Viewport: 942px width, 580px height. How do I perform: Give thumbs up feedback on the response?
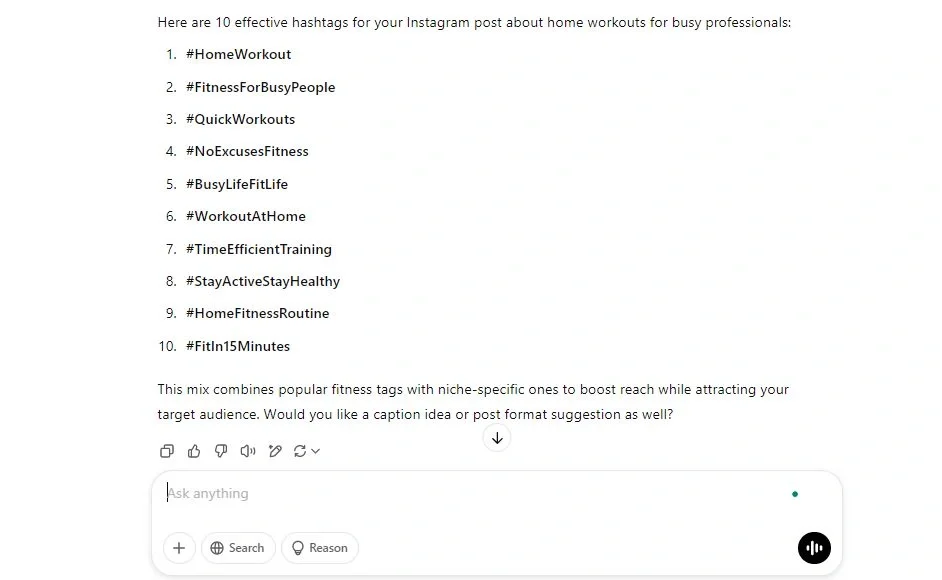click(x=194, y=451)
